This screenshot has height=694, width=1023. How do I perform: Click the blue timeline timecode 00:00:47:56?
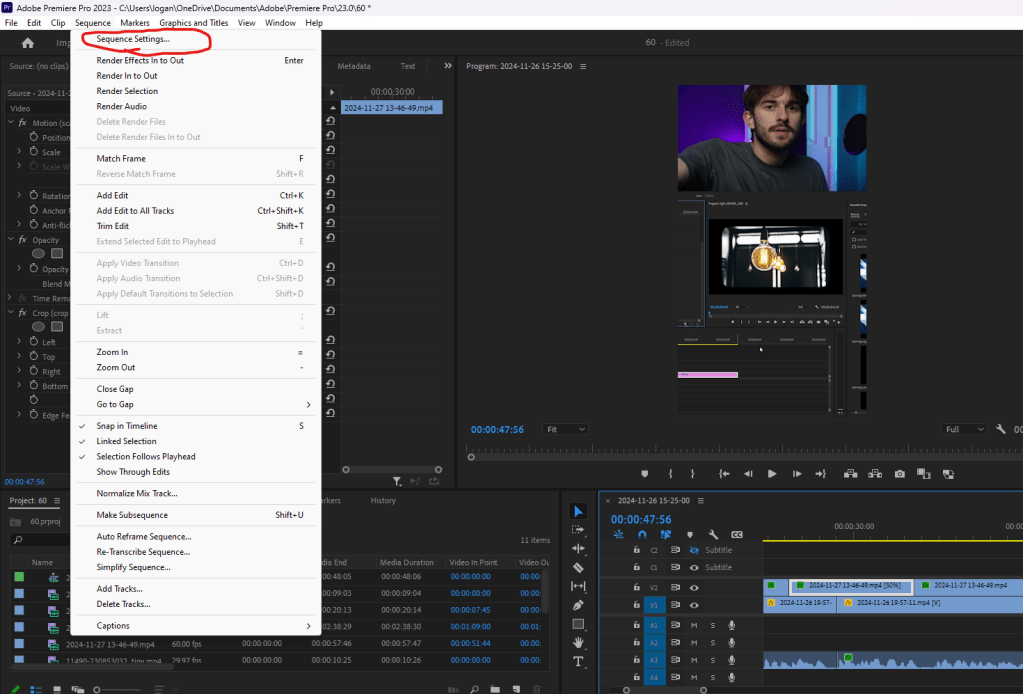641,519
